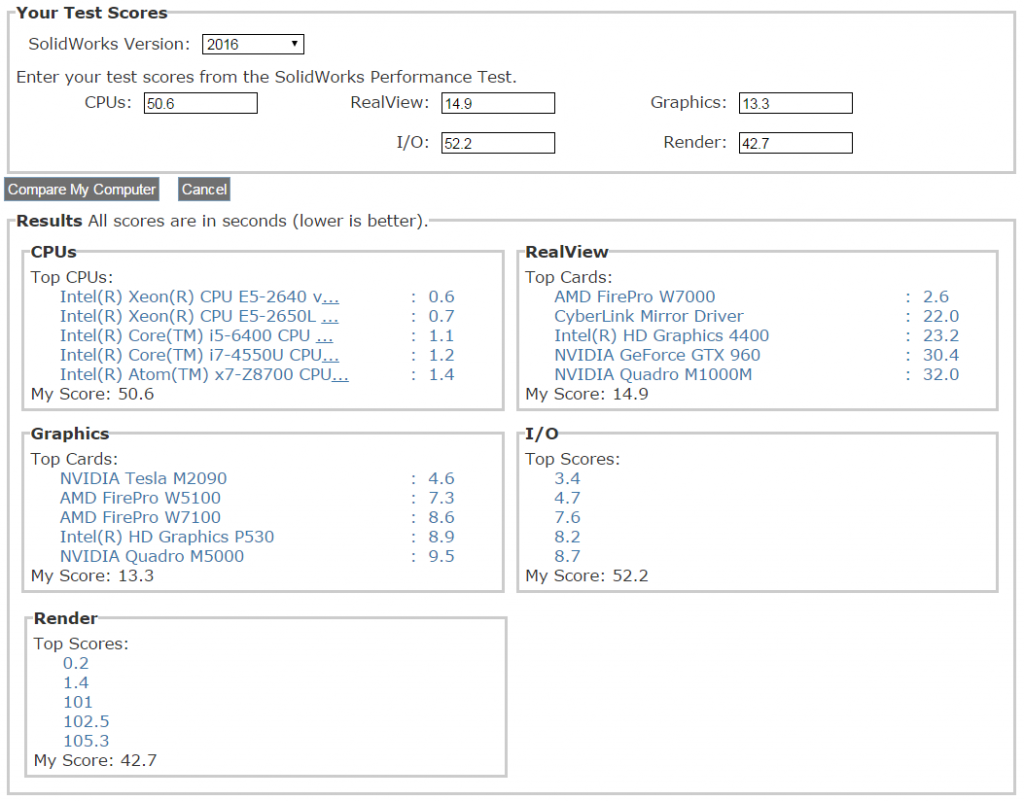Click the Graphics score value 7.3
The height and width of the screenshot is (801, 1024).
[441, 498]
